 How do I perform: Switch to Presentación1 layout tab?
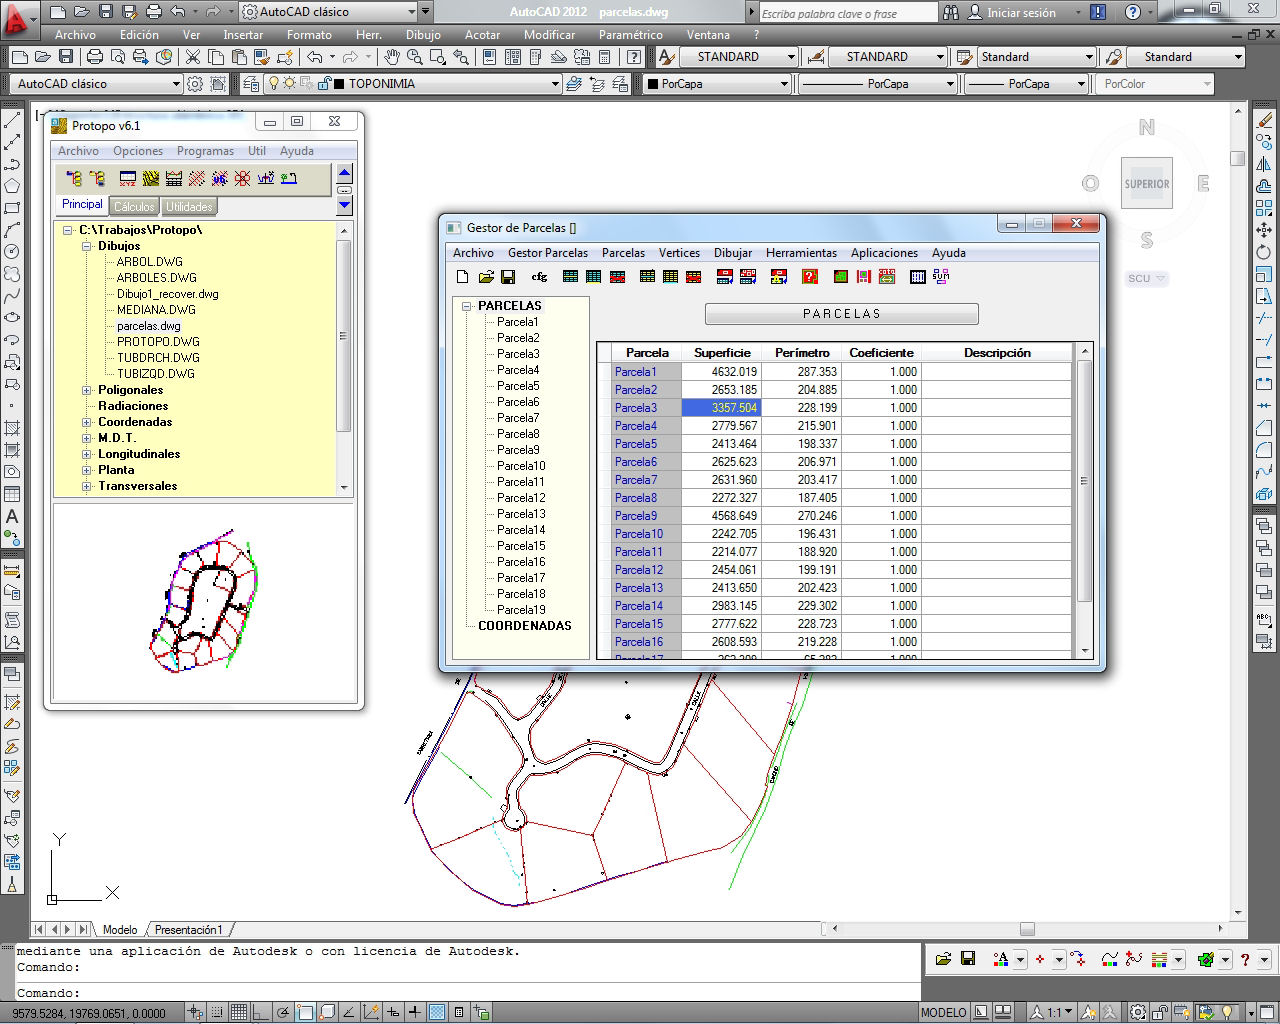(188, 930)
